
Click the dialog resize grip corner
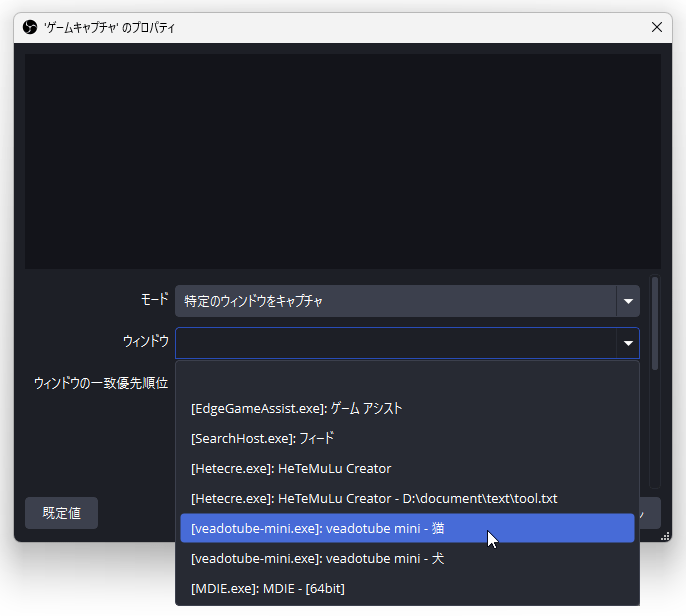coord(665,536)
